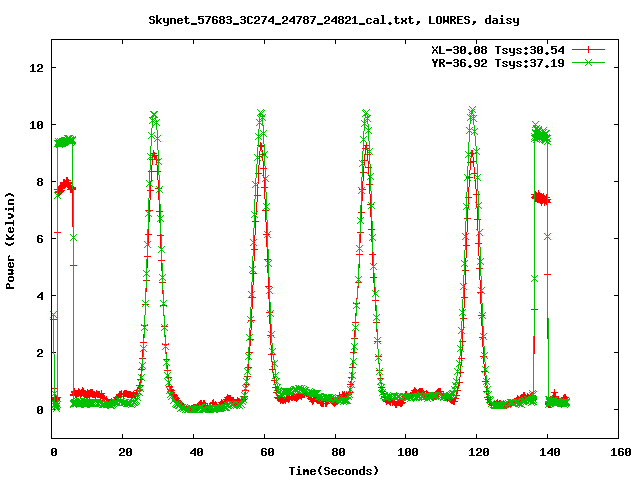Screen dimensions: 640x480
Task: Click the red calibration plateau near time 4 seconds
Action: click(65, 186)
